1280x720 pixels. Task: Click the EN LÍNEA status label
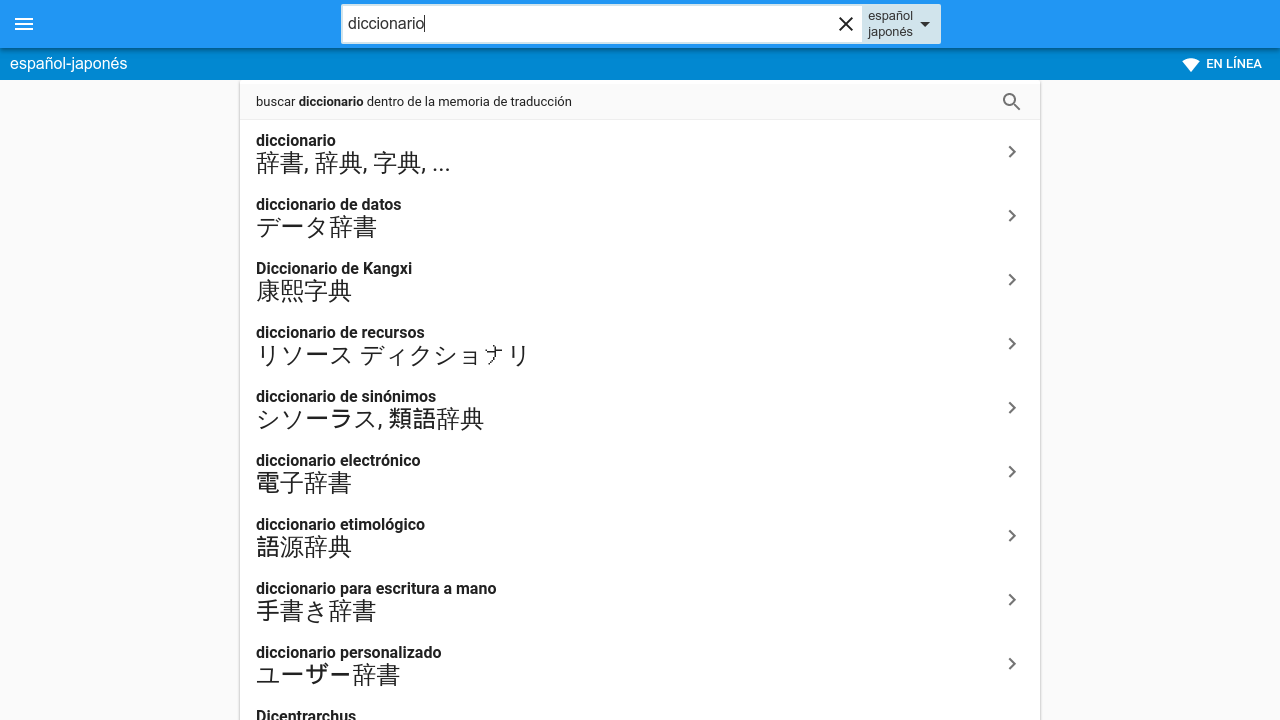(1234, 64)
